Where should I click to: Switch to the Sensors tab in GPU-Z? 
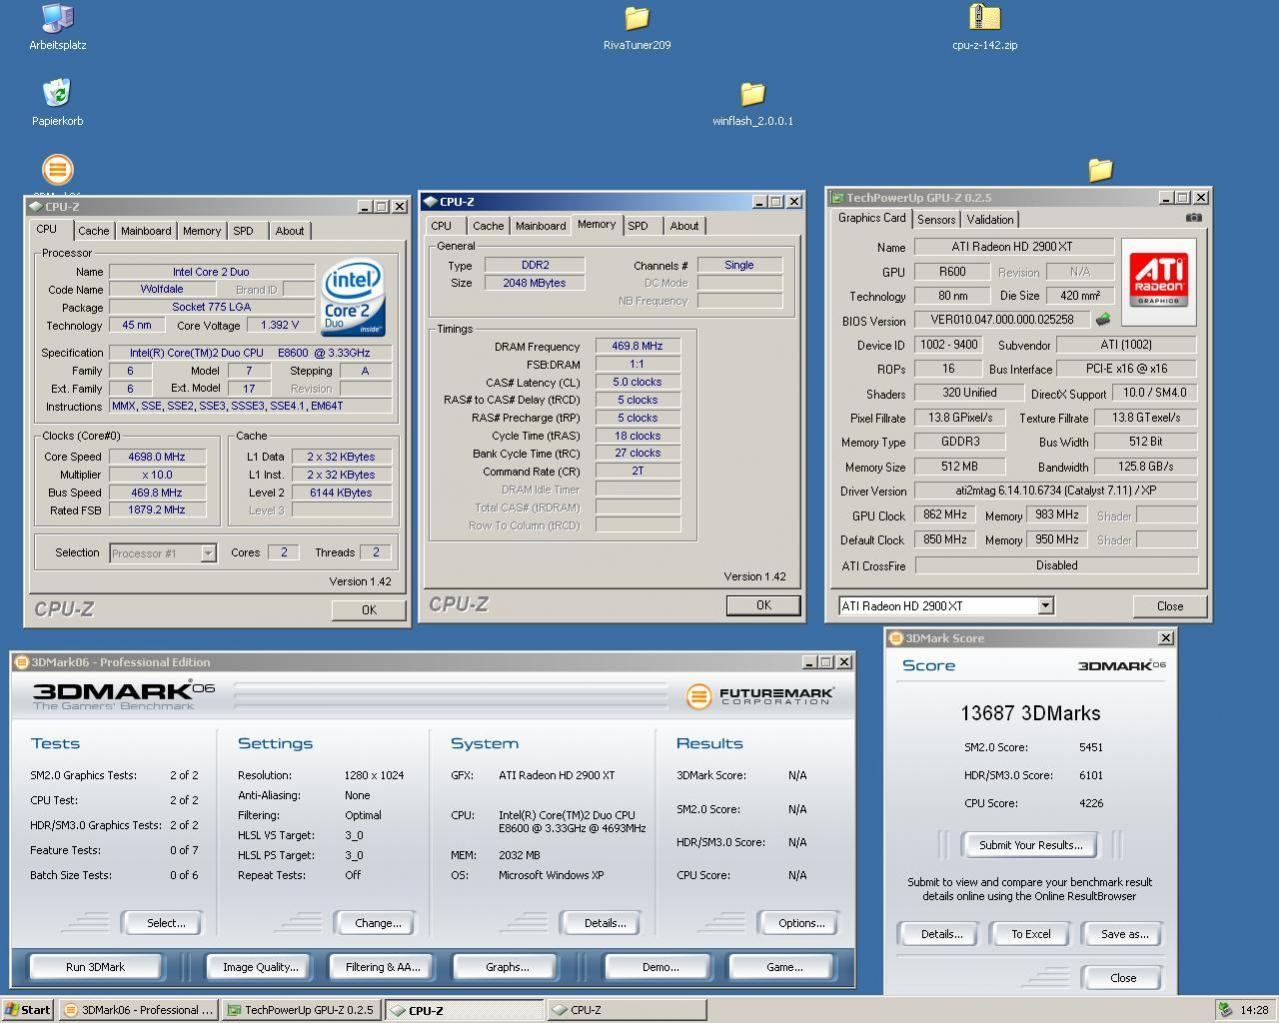(x=936, y=220)
